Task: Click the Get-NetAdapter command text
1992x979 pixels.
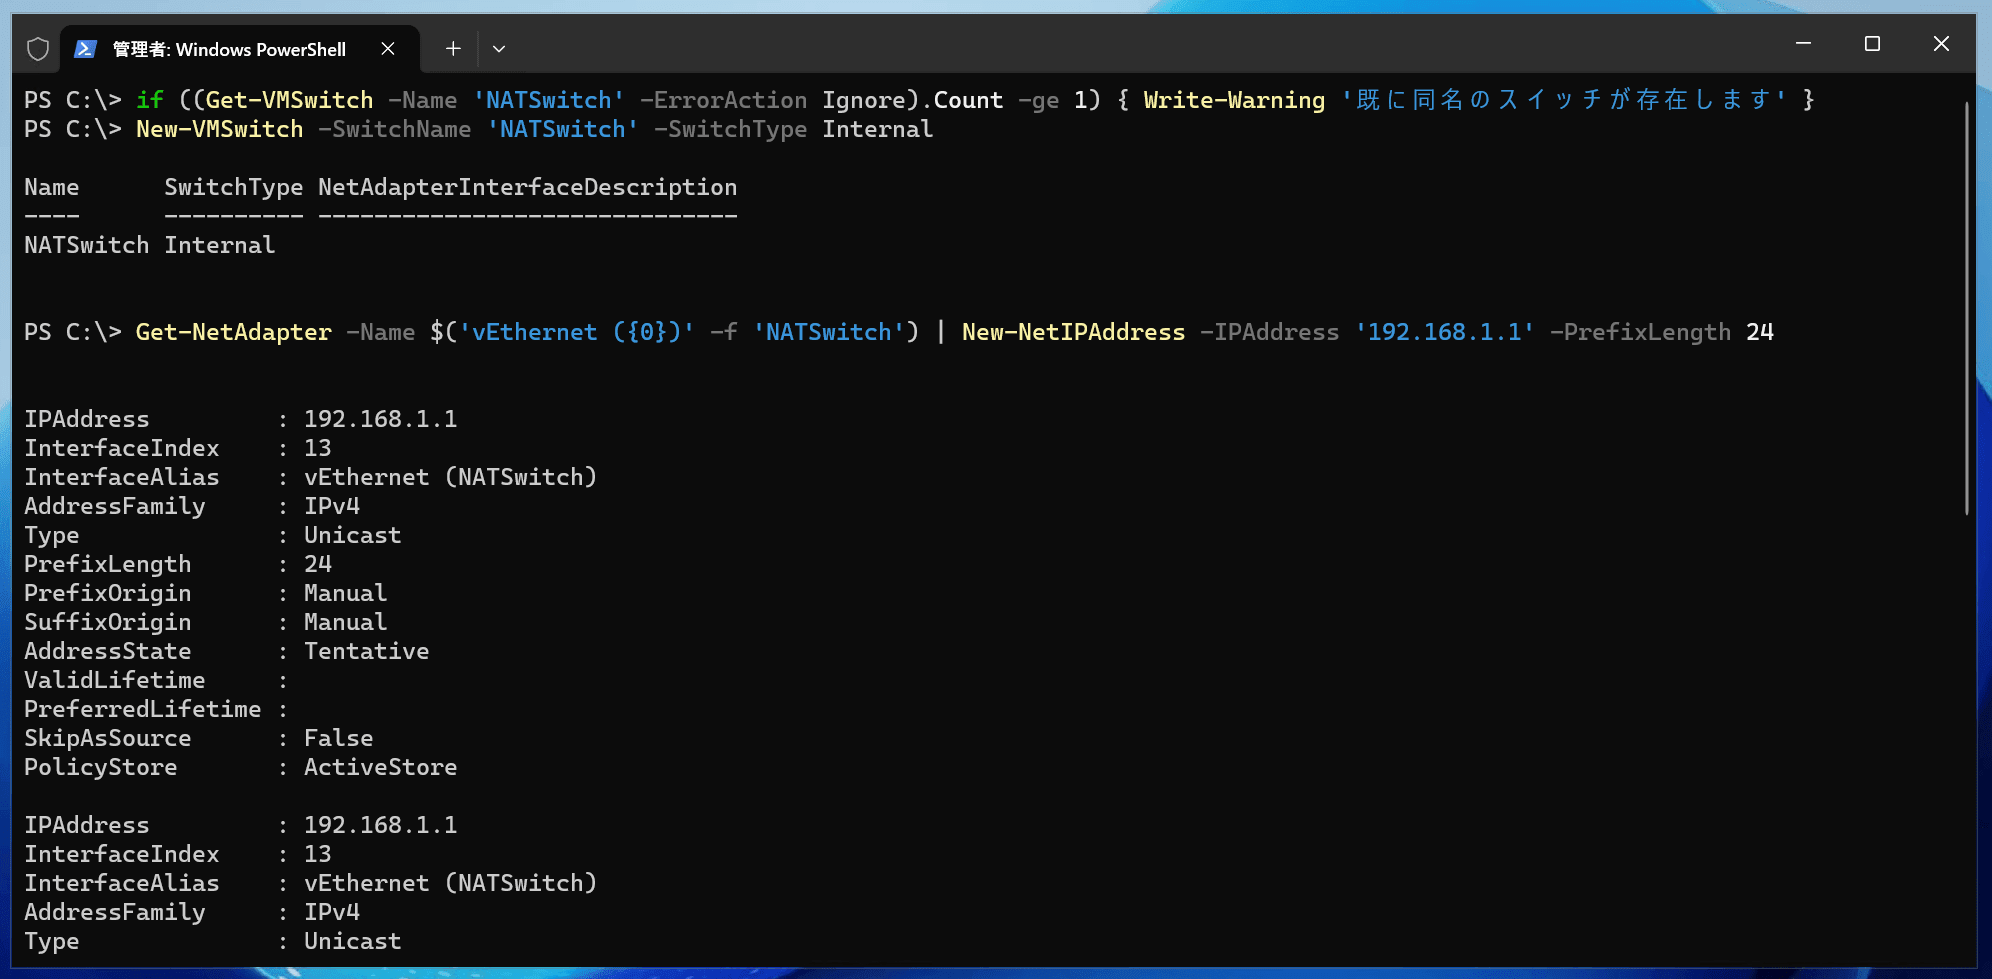Action: coord(232,332)
